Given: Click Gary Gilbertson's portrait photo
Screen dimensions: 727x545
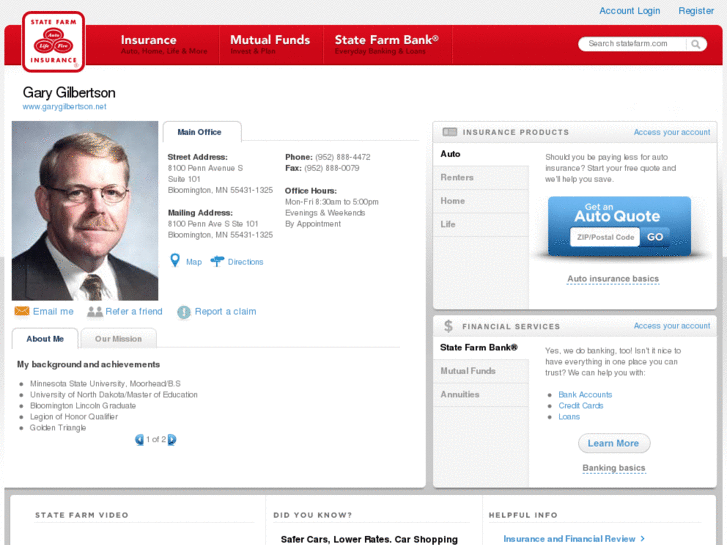Looking at the screenshot, I should tap(85, 211).
